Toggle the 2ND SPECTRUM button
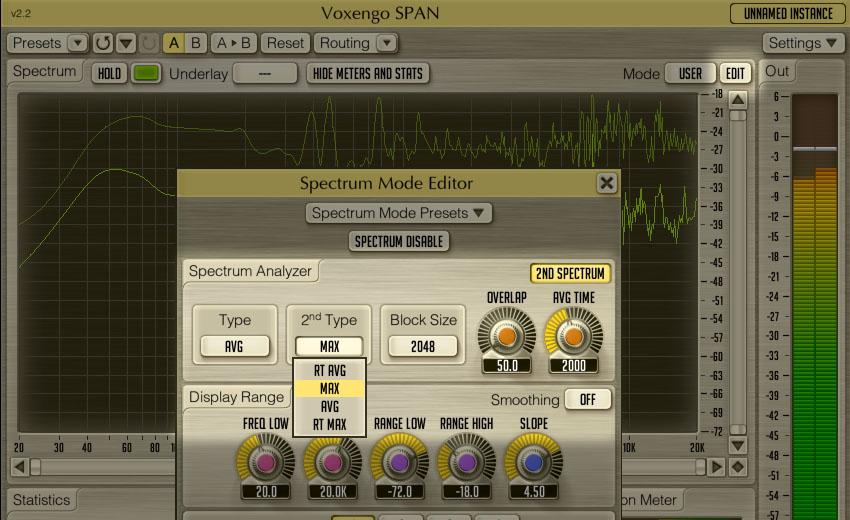The width and height of the screenshot is (850, 520). pos(570,273)
